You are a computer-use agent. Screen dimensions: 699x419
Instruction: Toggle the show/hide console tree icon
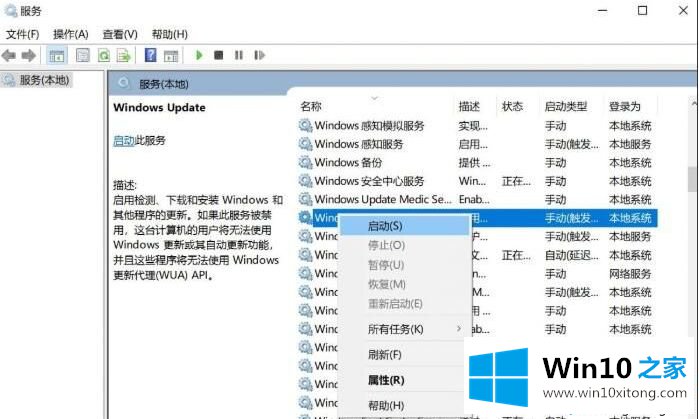point(57,55)
